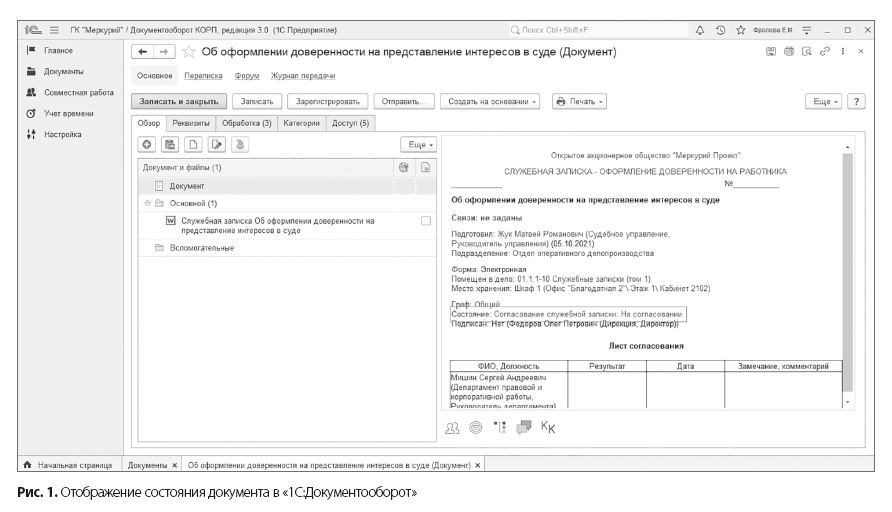Viewport: 892px width, 512px height.
Task: Open Начальная страница bottom tab
Action: tap(67, 465)
